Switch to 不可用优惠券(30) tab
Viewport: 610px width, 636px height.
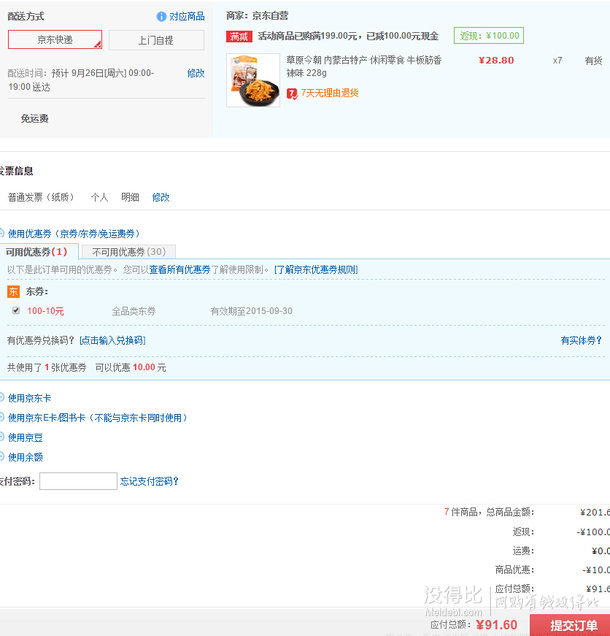(x=129, y=252)
